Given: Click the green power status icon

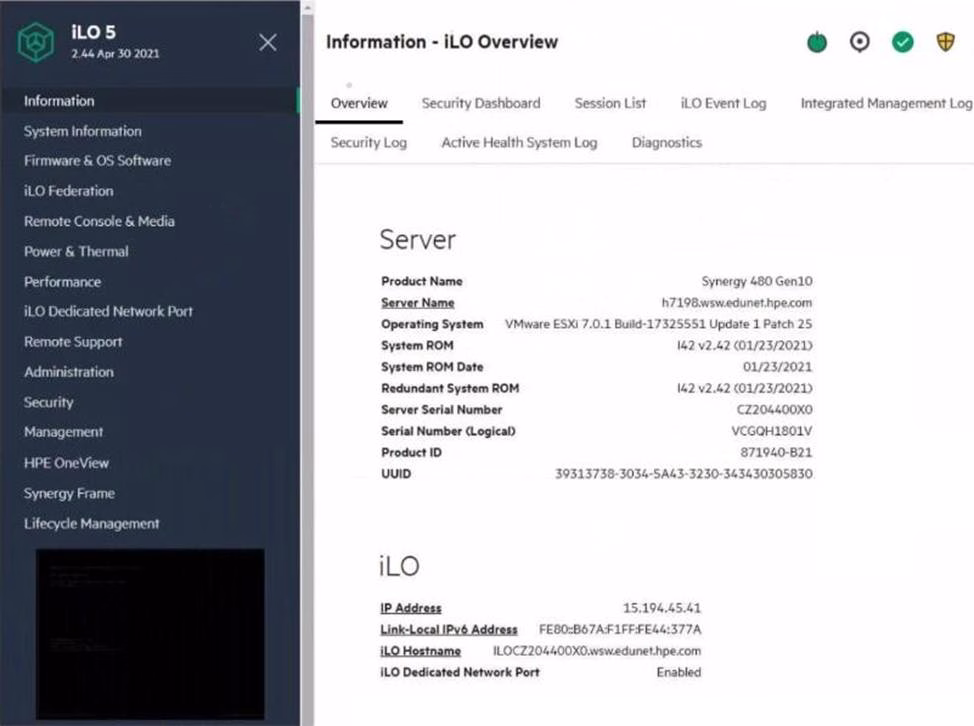Looking at the screenshot, I should [817, 43].
